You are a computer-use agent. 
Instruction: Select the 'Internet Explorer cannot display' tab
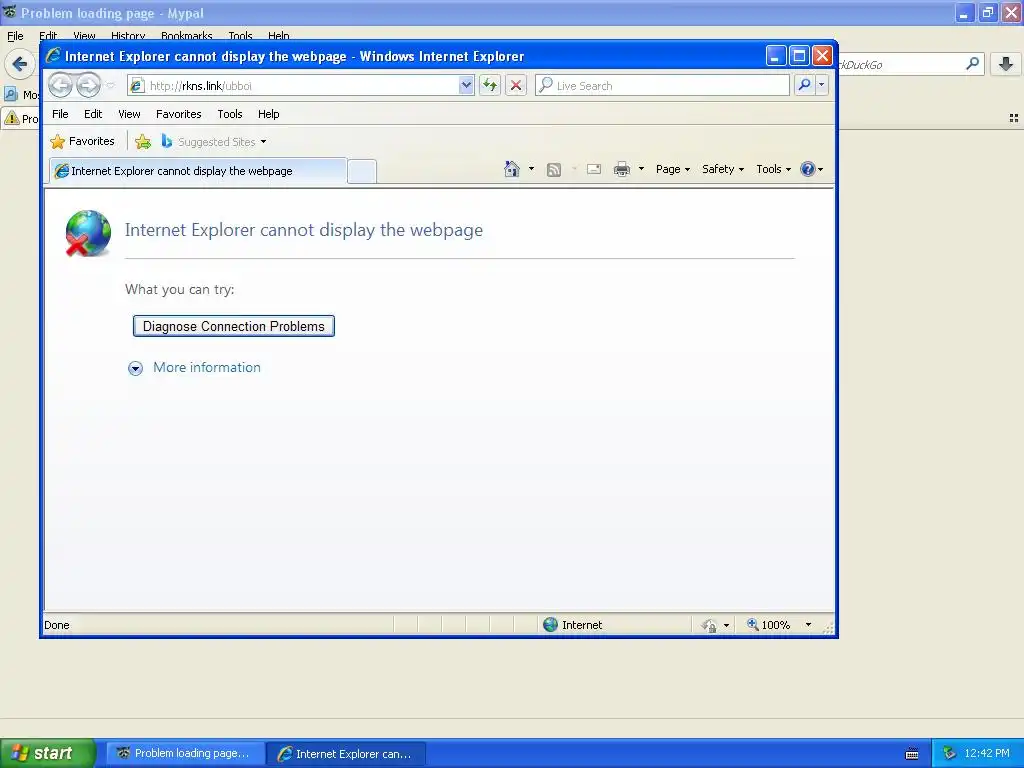(198, 171)
